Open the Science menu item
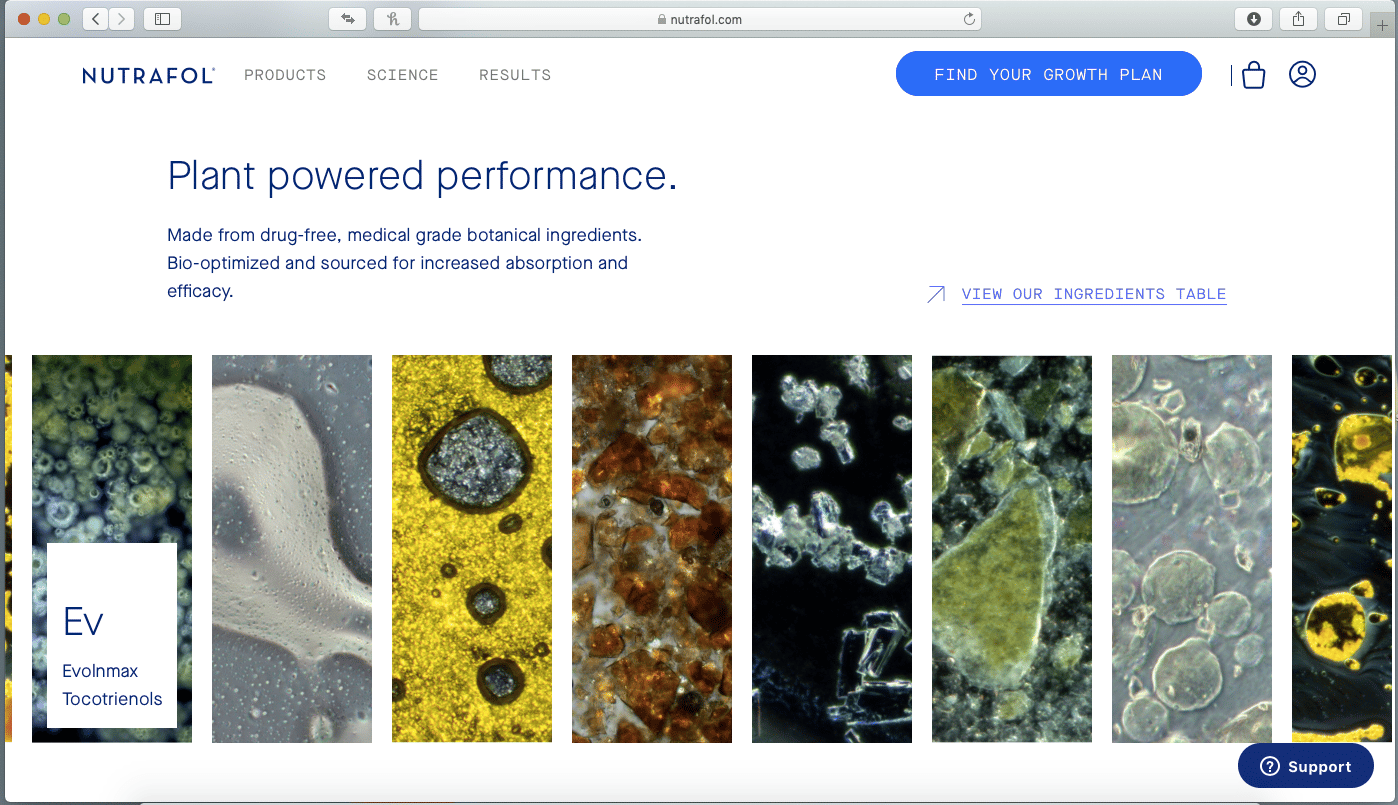 click(x=402, y=75)
